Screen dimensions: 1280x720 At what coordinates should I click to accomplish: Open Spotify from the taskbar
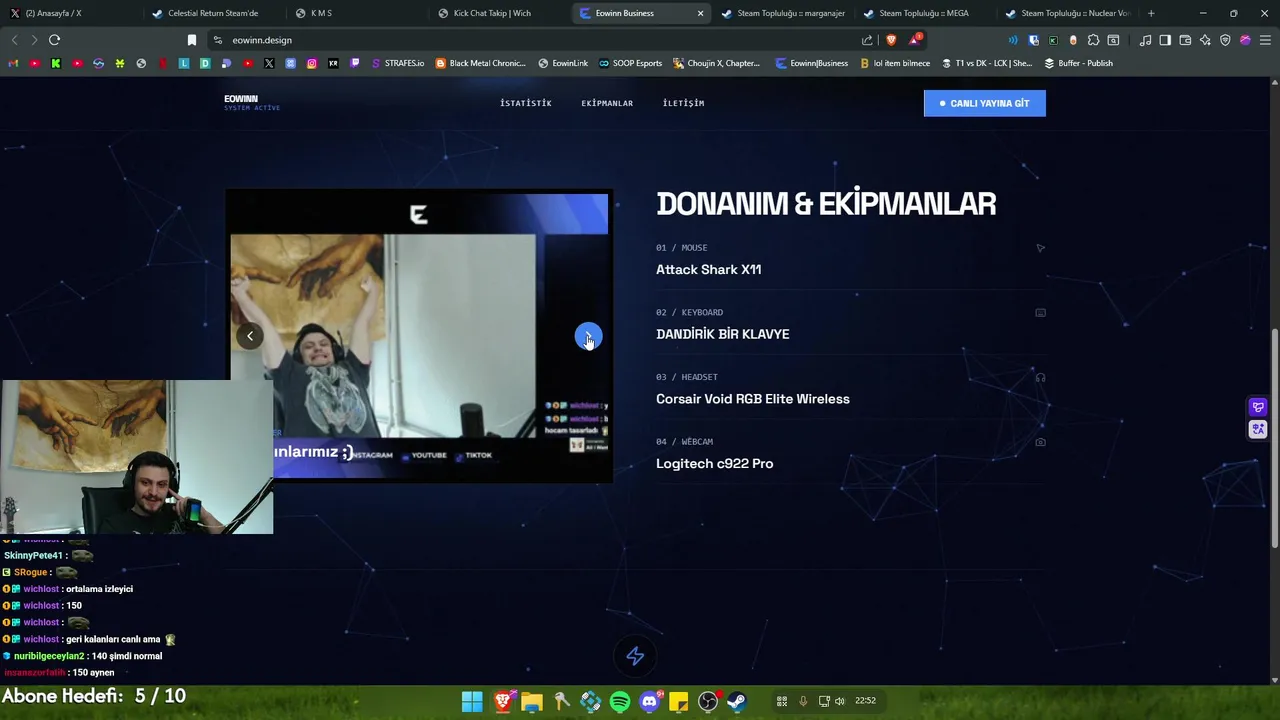coord(620,702)
